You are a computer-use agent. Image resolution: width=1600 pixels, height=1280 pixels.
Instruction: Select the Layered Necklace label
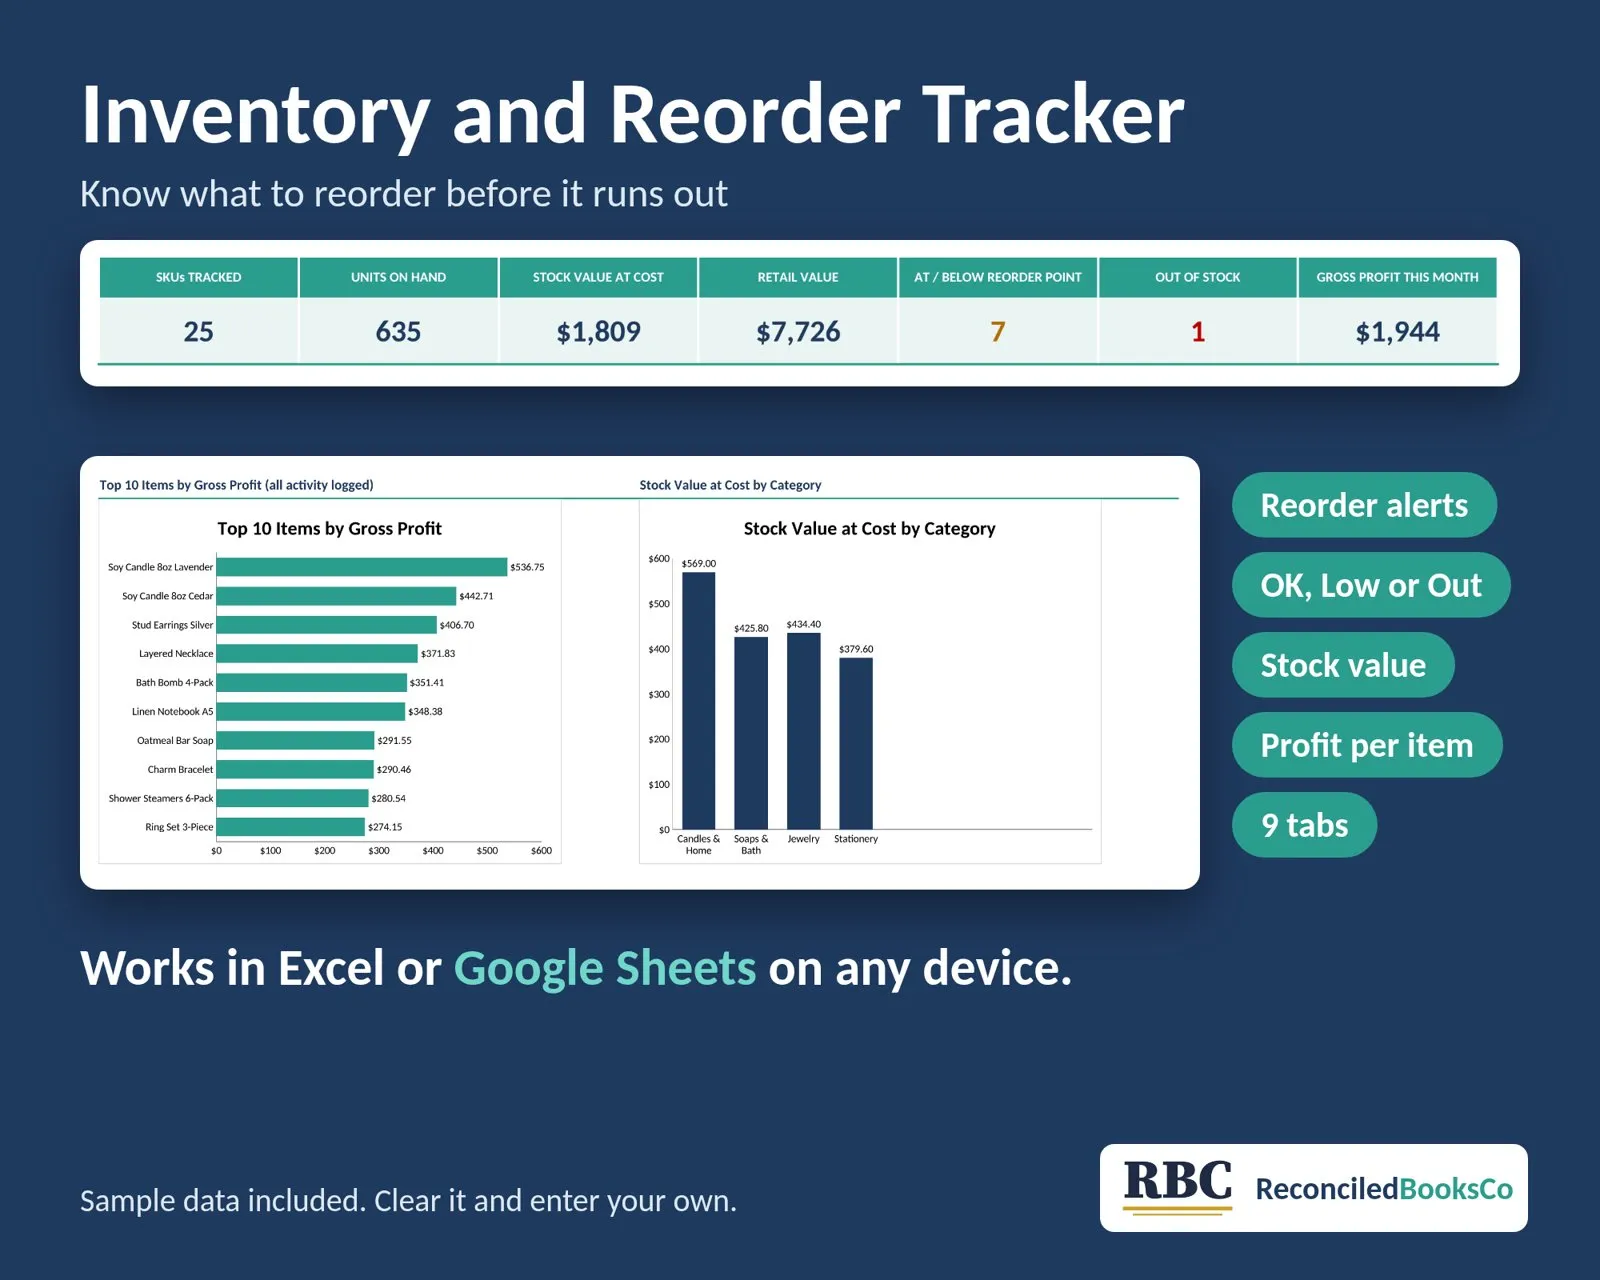(x=176, y=654)
